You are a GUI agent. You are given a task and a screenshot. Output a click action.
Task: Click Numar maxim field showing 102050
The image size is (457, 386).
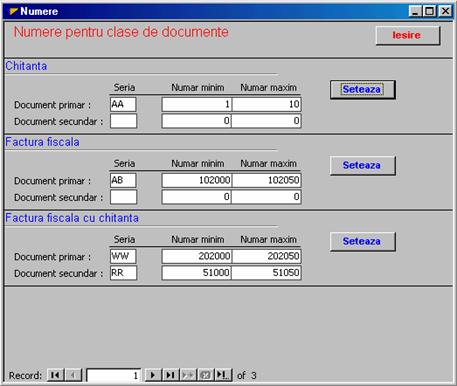point(266,180)
